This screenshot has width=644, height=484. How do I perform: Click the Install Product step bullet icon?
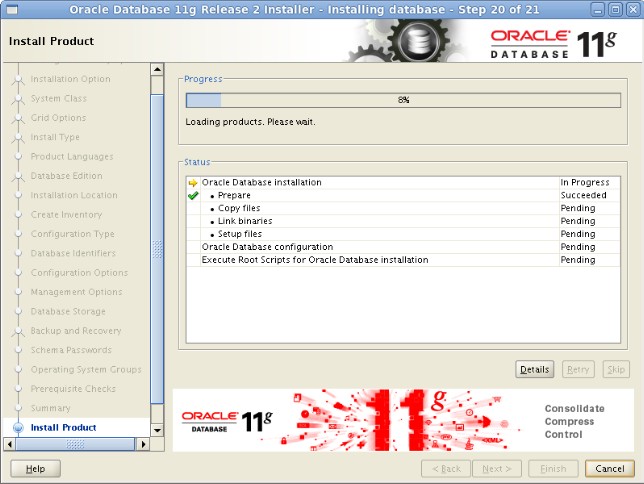tap(18, 428)
